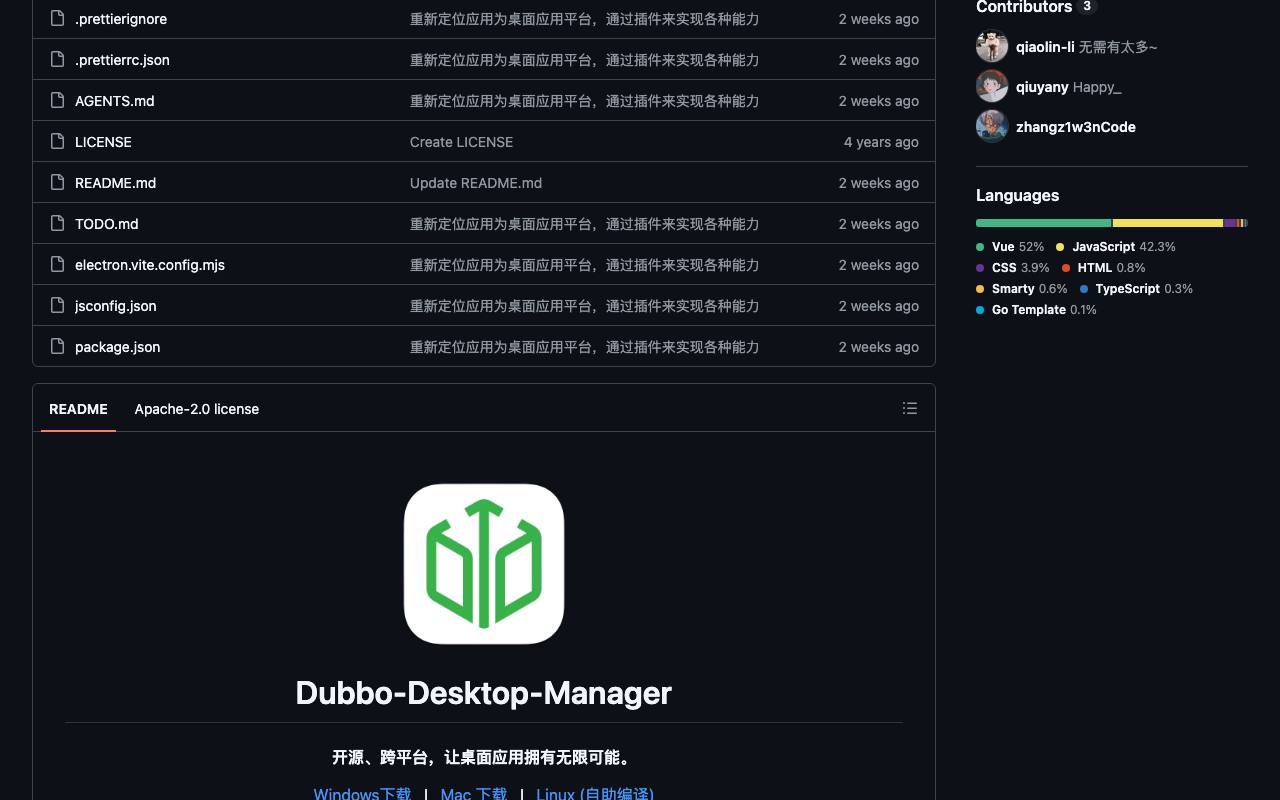
Task: Select the JavaScript 42.3% language entry
Action: click(1116, 247)
